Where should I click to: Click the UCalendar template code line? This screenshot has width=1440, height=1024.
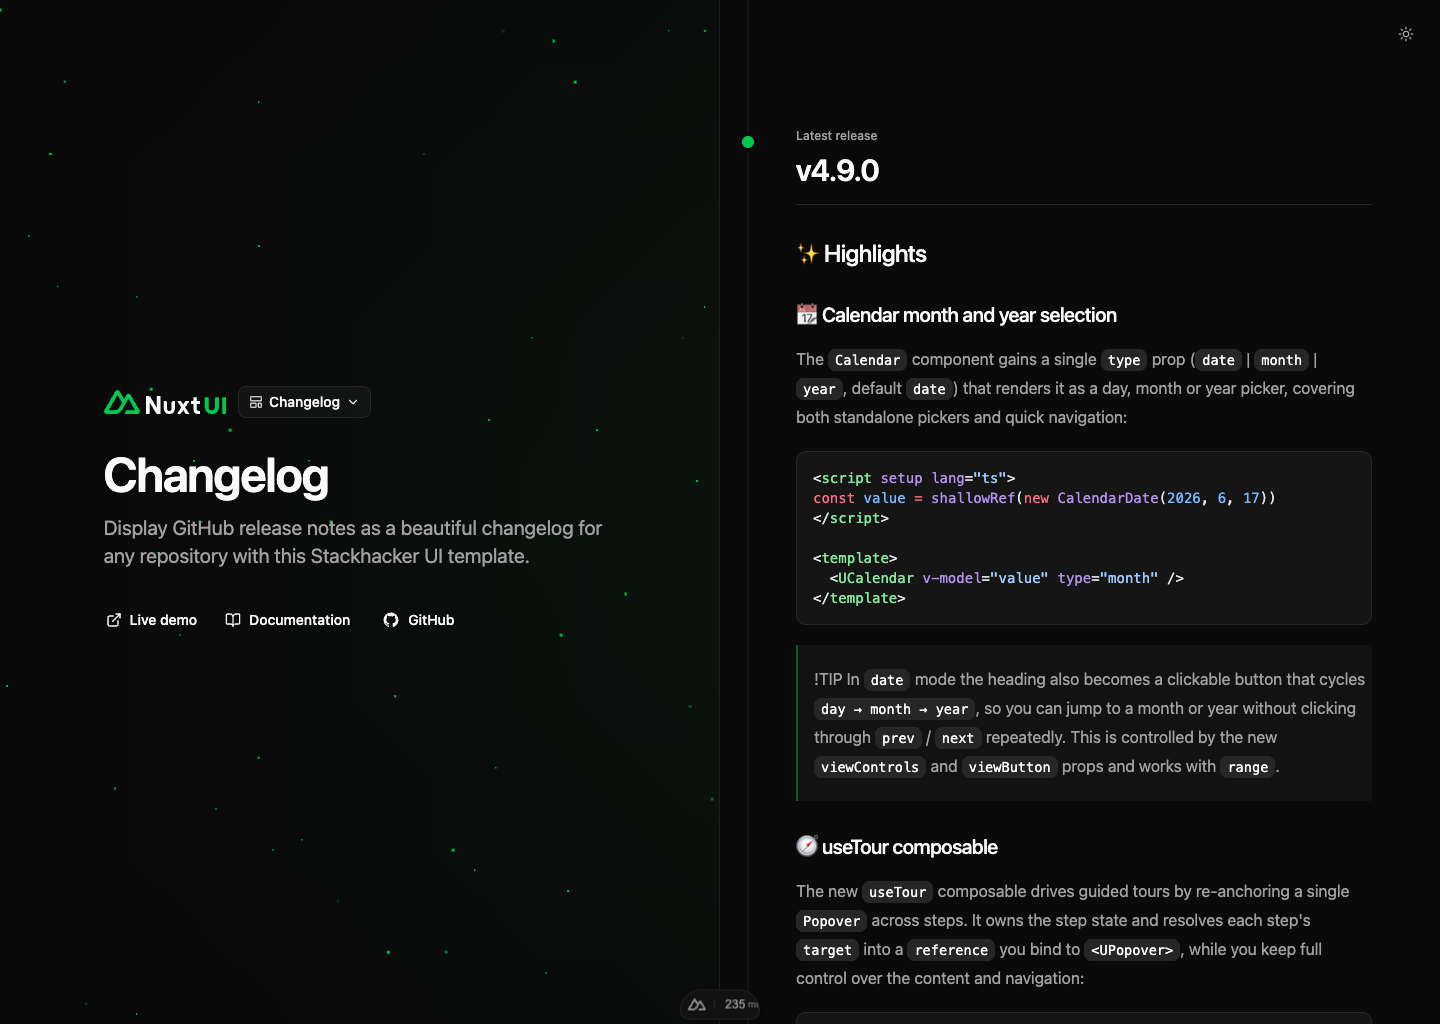click(1006, 578)
